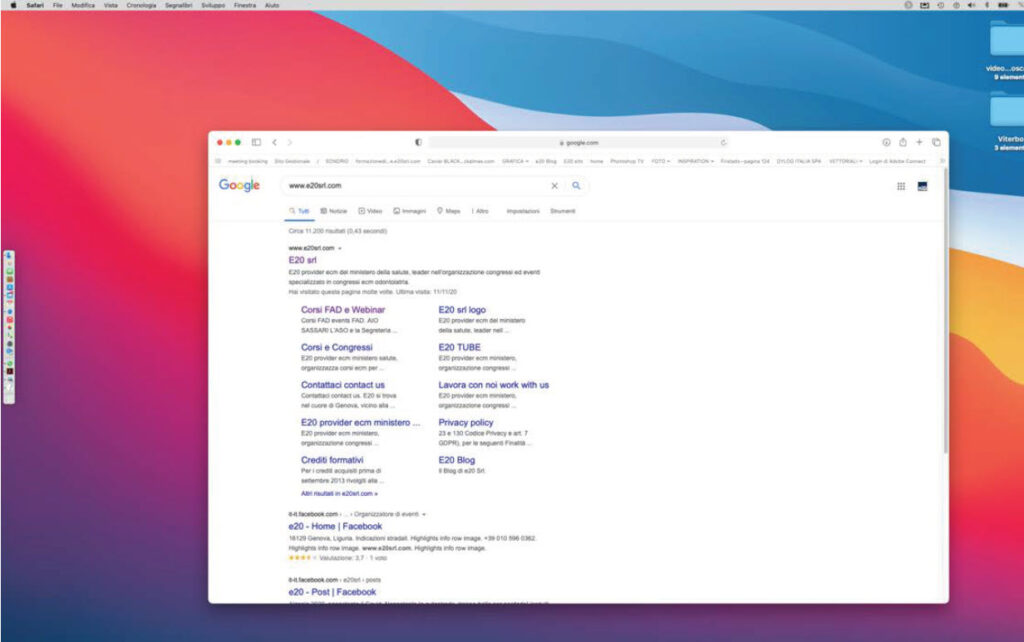Screen dimensions: 1024x642
Task: Reload the page using the address bar icon
Action: 724,142
